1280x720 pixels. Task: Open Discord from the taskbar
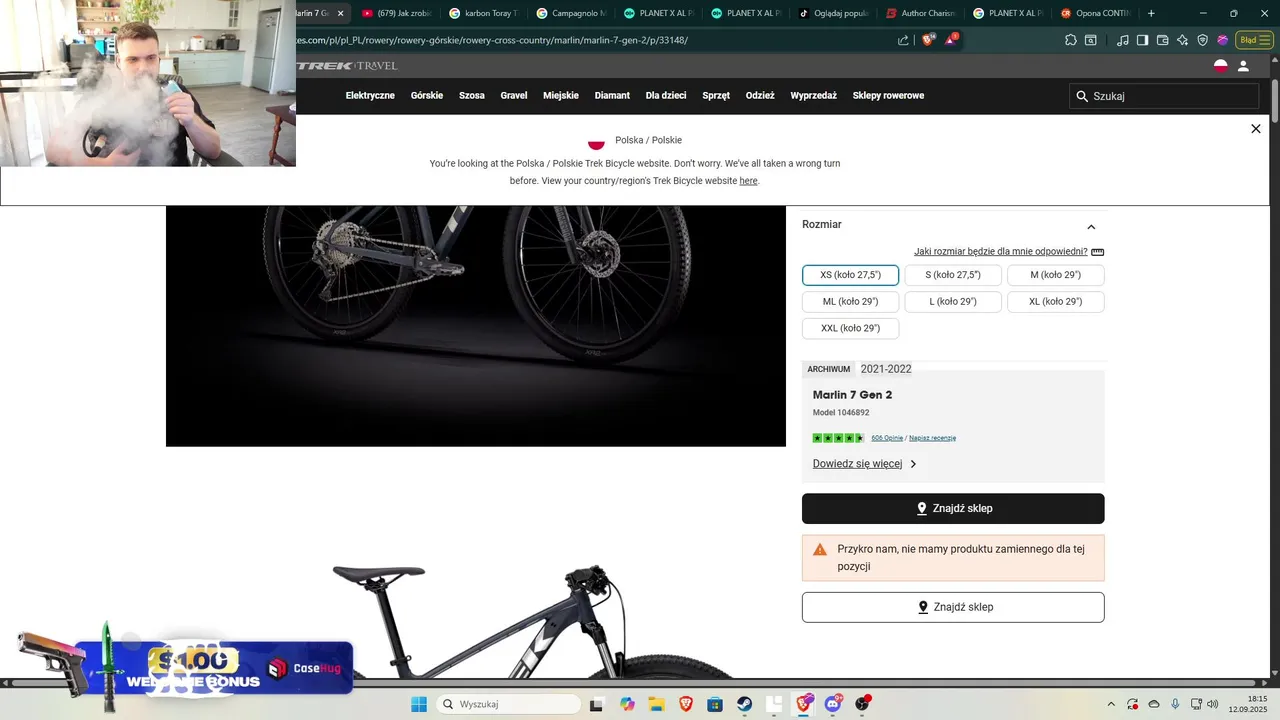833,704
